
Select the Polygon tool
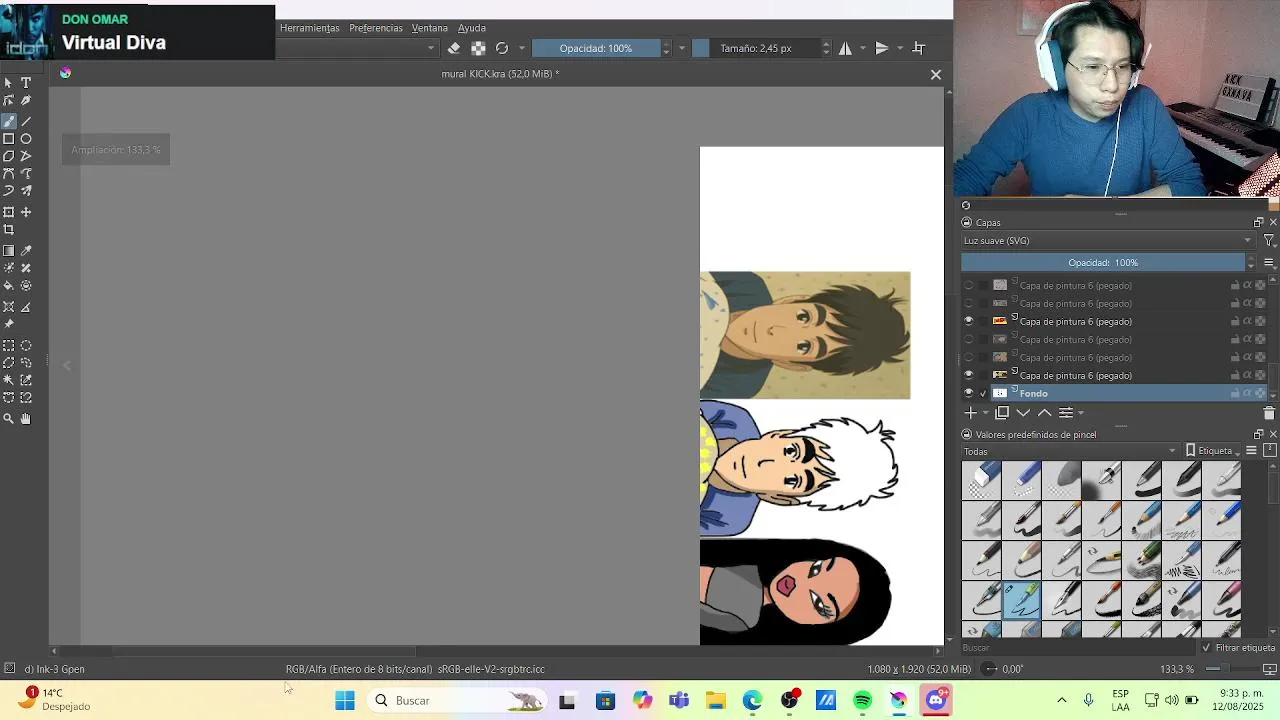pyautogui.click(x=9, y=156)
